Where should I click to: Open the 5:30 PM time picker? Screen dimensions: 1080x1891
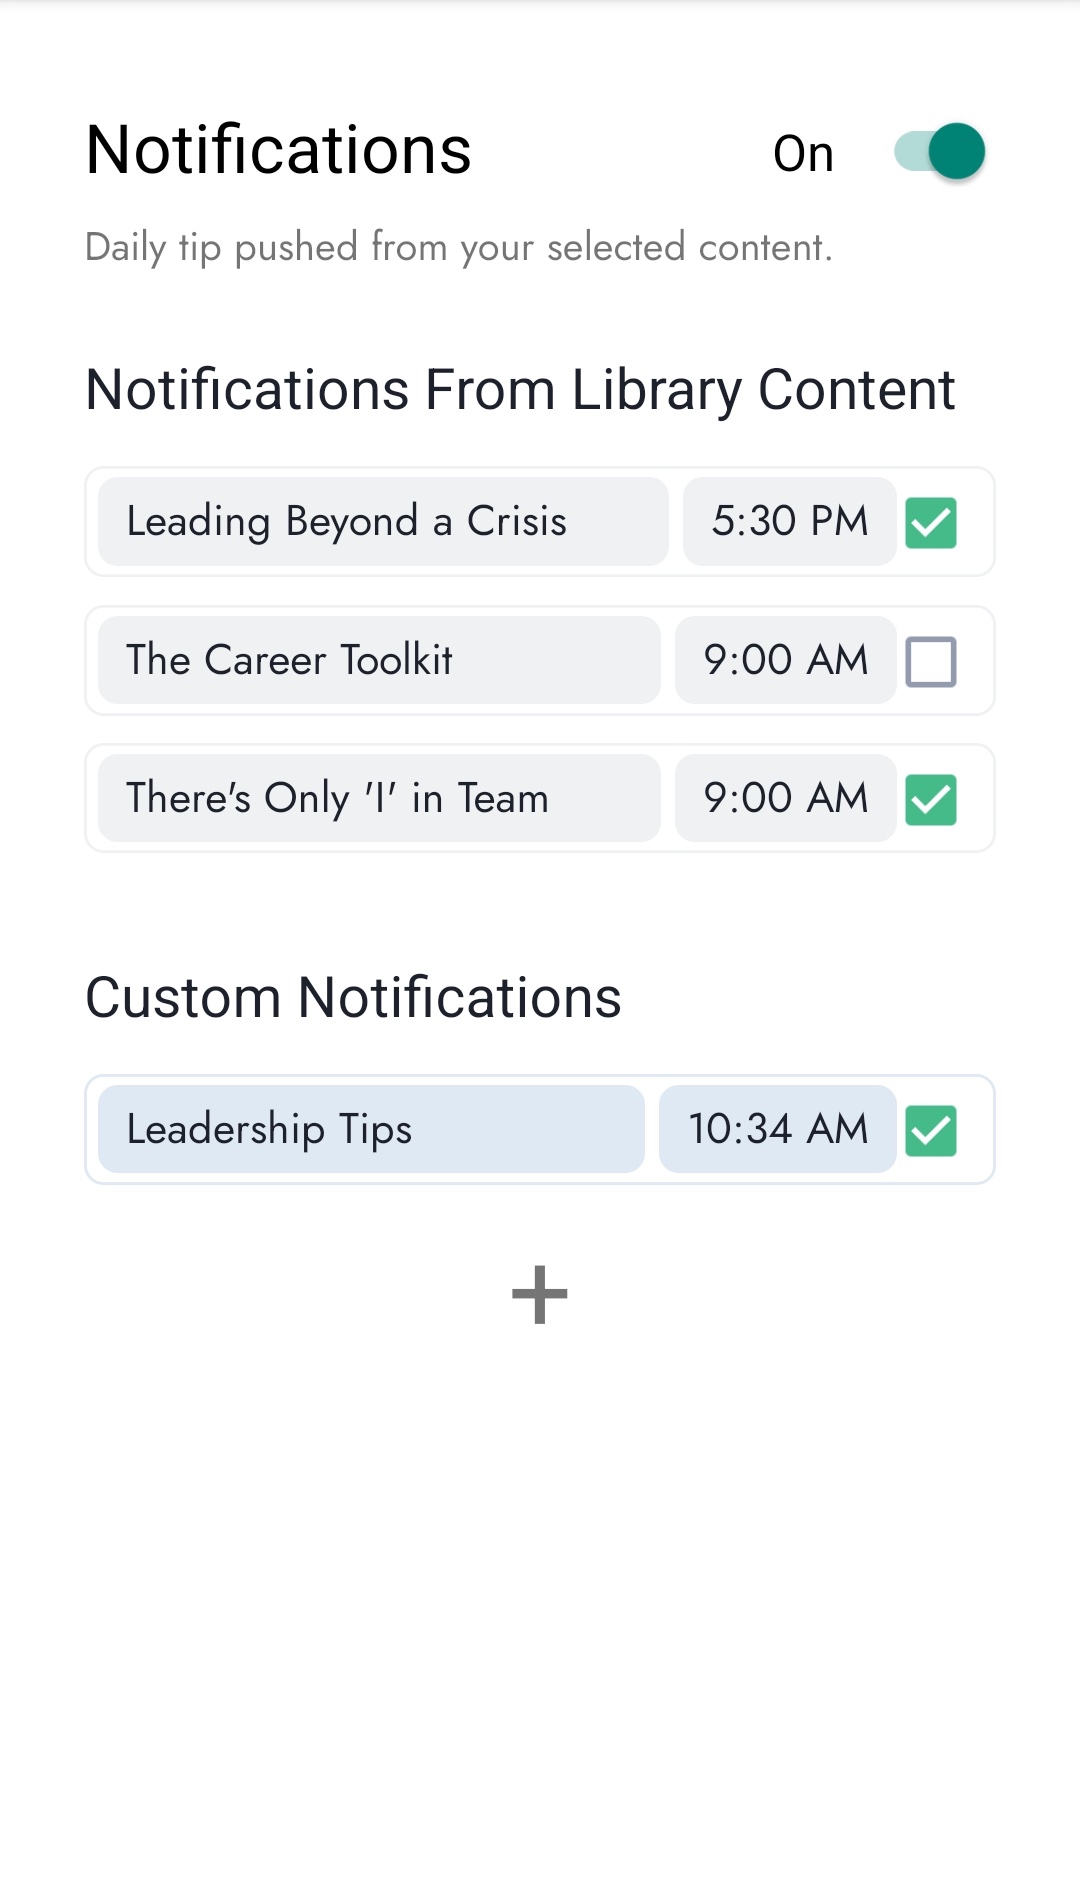pyautogui.click(x=789, y=522)
